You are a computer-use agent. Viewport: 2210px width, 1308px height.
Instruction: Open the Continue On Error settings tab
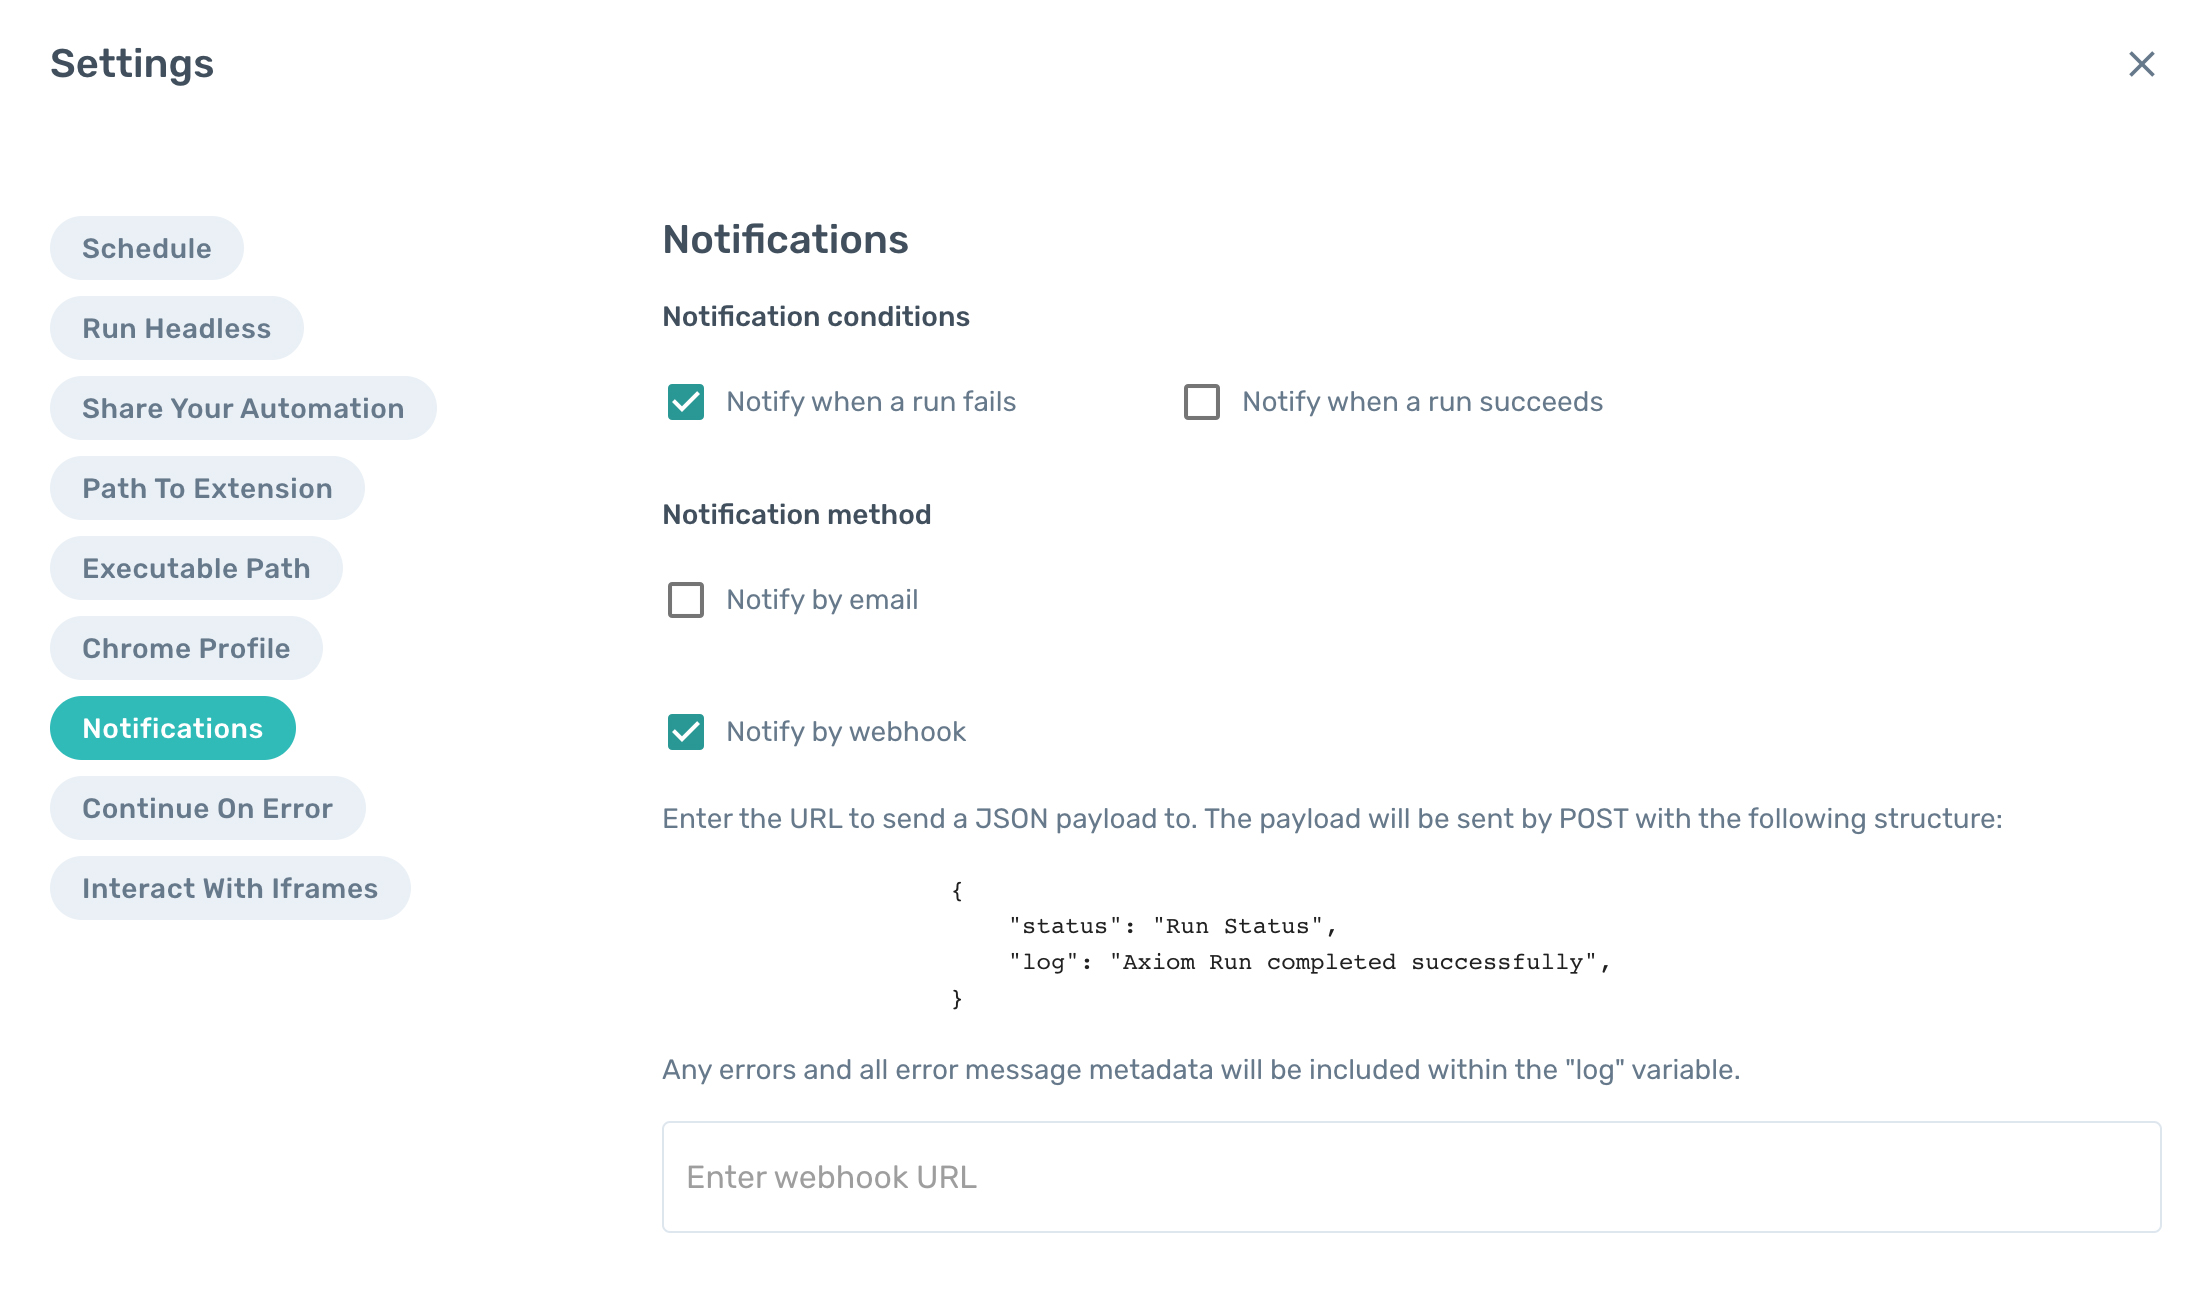coord(207,807)
